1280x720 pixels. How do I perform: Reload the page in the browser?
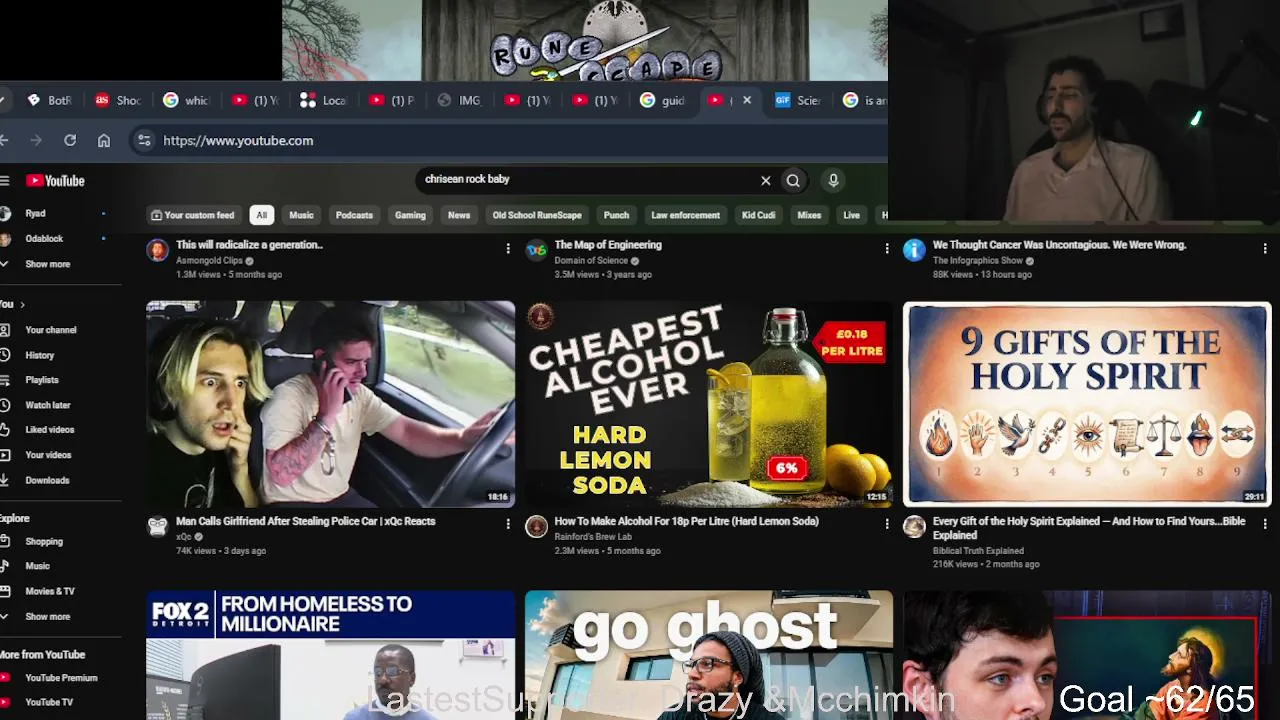[70, 141]
